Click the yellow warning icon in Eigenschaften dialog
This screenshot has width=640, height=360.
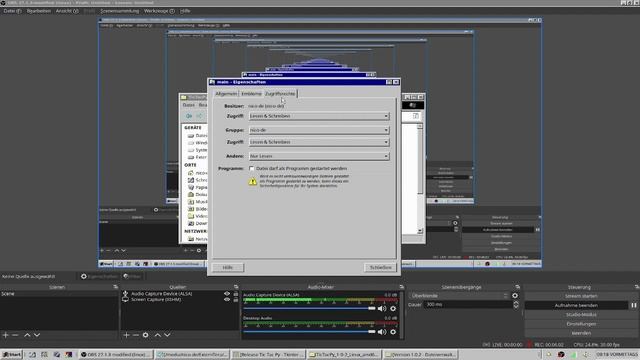pos(253,181)
